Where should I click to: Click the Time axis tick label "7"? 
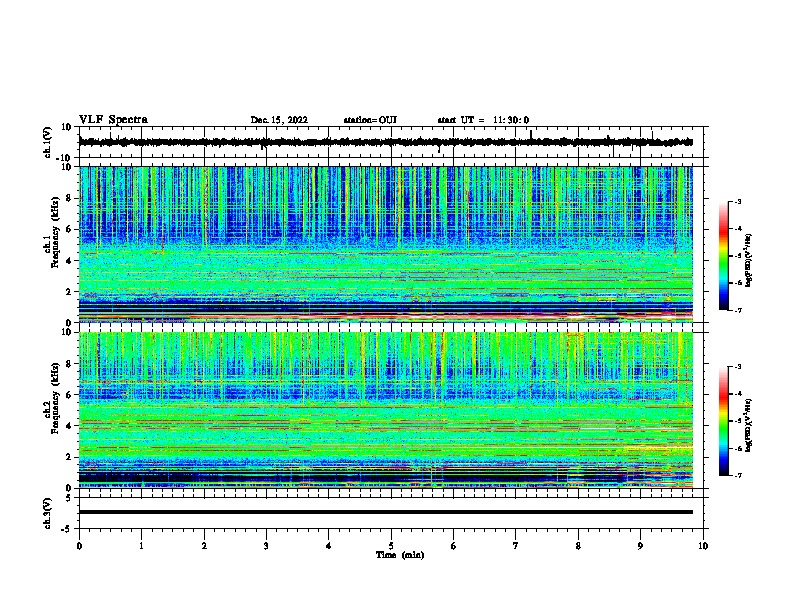(x=516, y=545)
